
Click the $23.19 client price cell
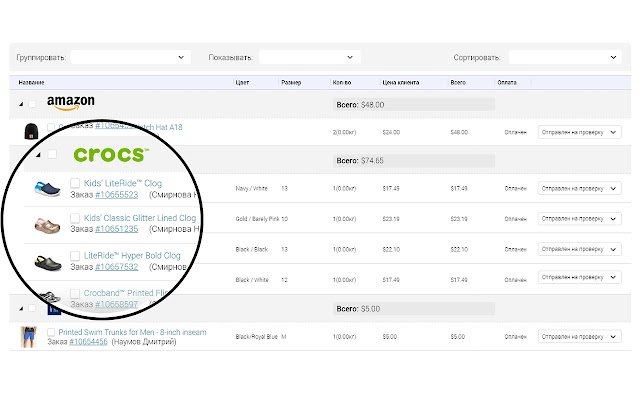tap(391, 219)
